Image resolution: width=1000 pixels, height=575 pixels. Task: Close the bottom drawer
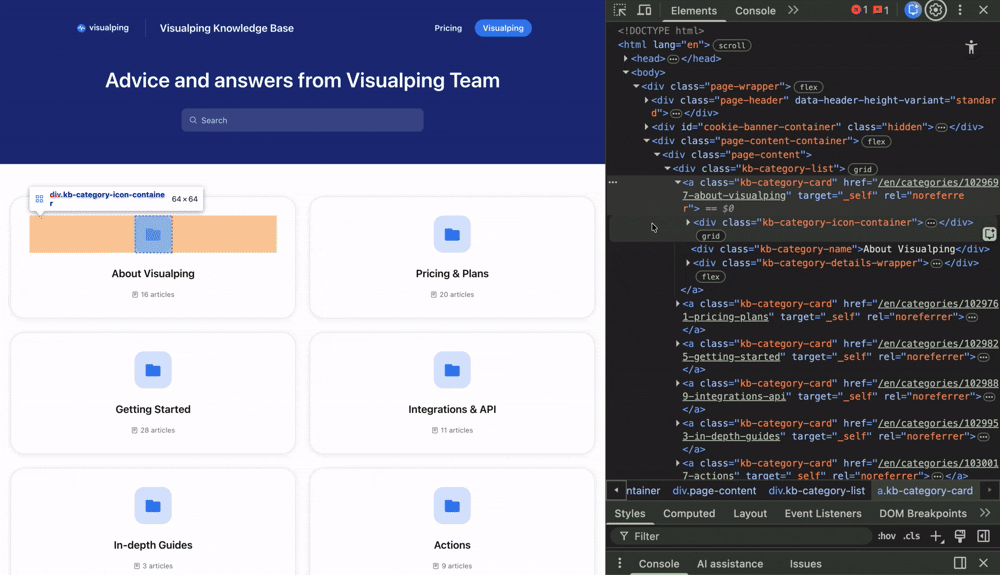coord(983,563)
